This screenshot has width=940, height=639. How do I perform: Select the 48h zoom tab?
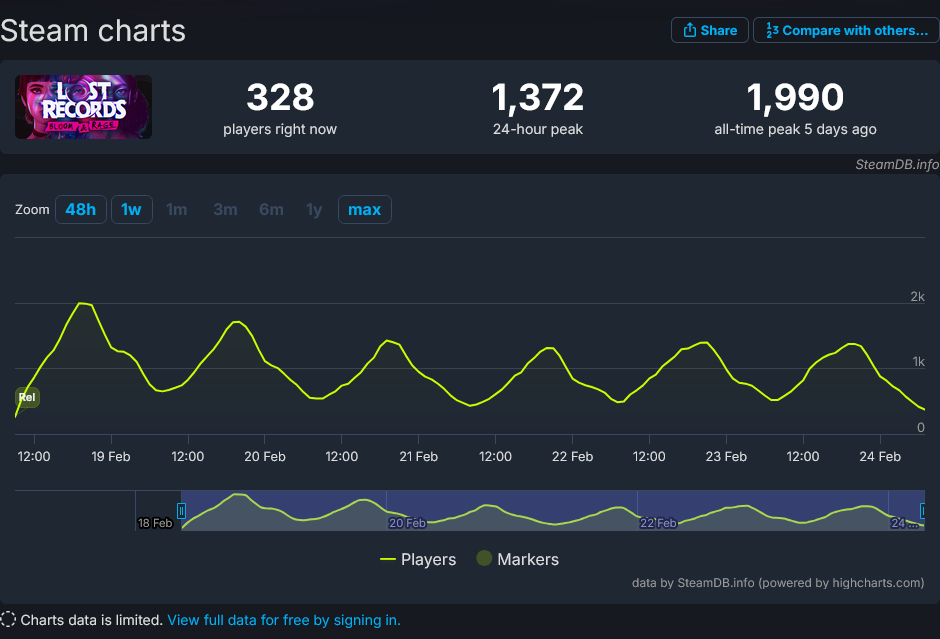point(81,209)
